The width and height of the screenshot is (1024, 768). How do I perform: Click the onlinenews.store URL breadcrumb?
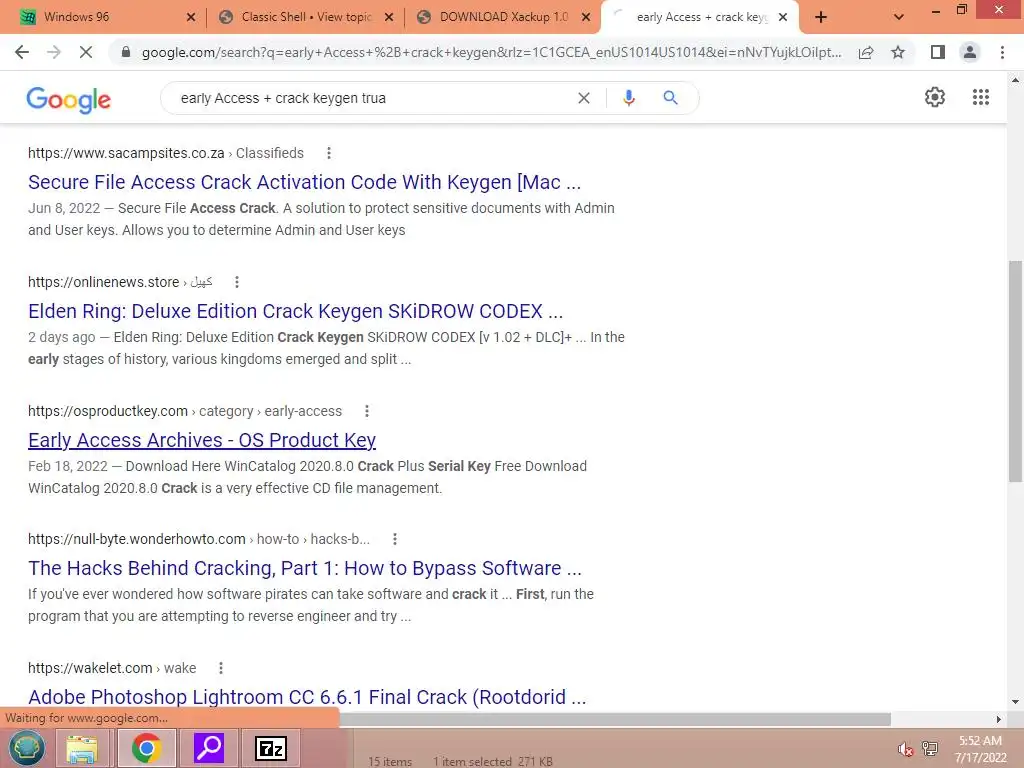pyautogui.click(x=120, y=282)
